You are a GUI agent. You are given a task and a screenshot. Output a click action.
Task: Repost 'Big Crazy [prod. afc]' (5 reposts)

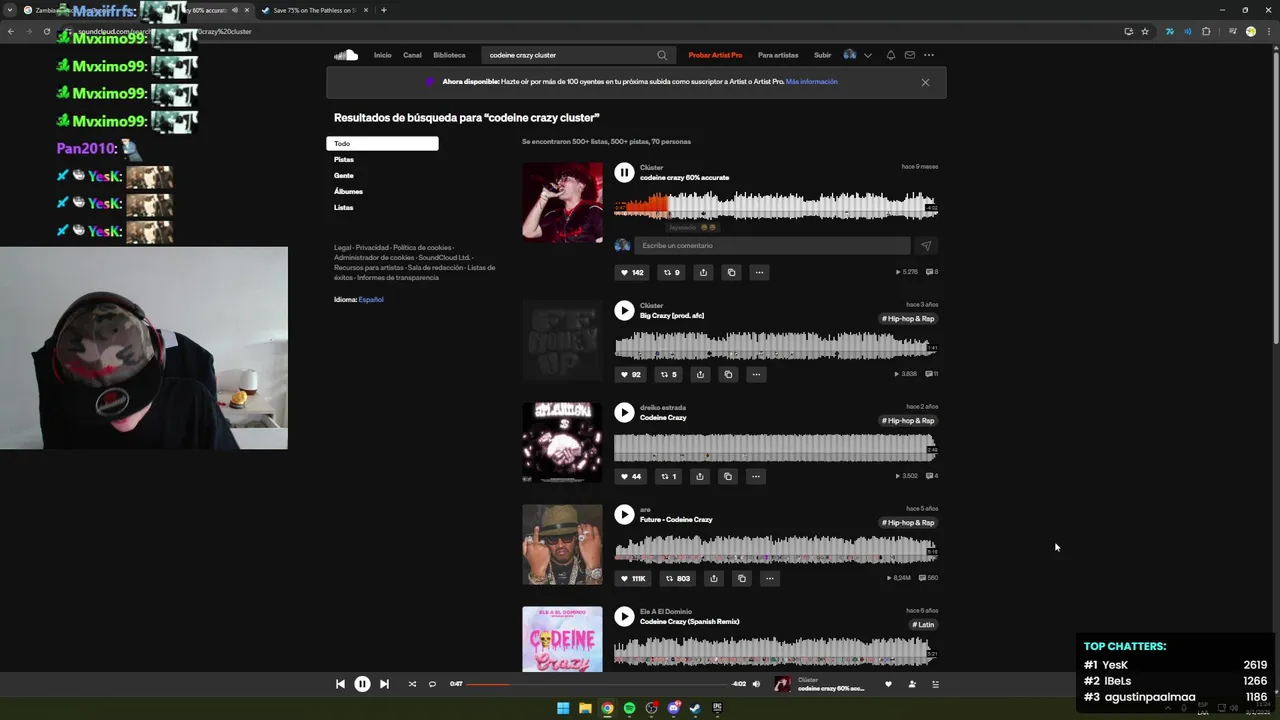[668, 374]
